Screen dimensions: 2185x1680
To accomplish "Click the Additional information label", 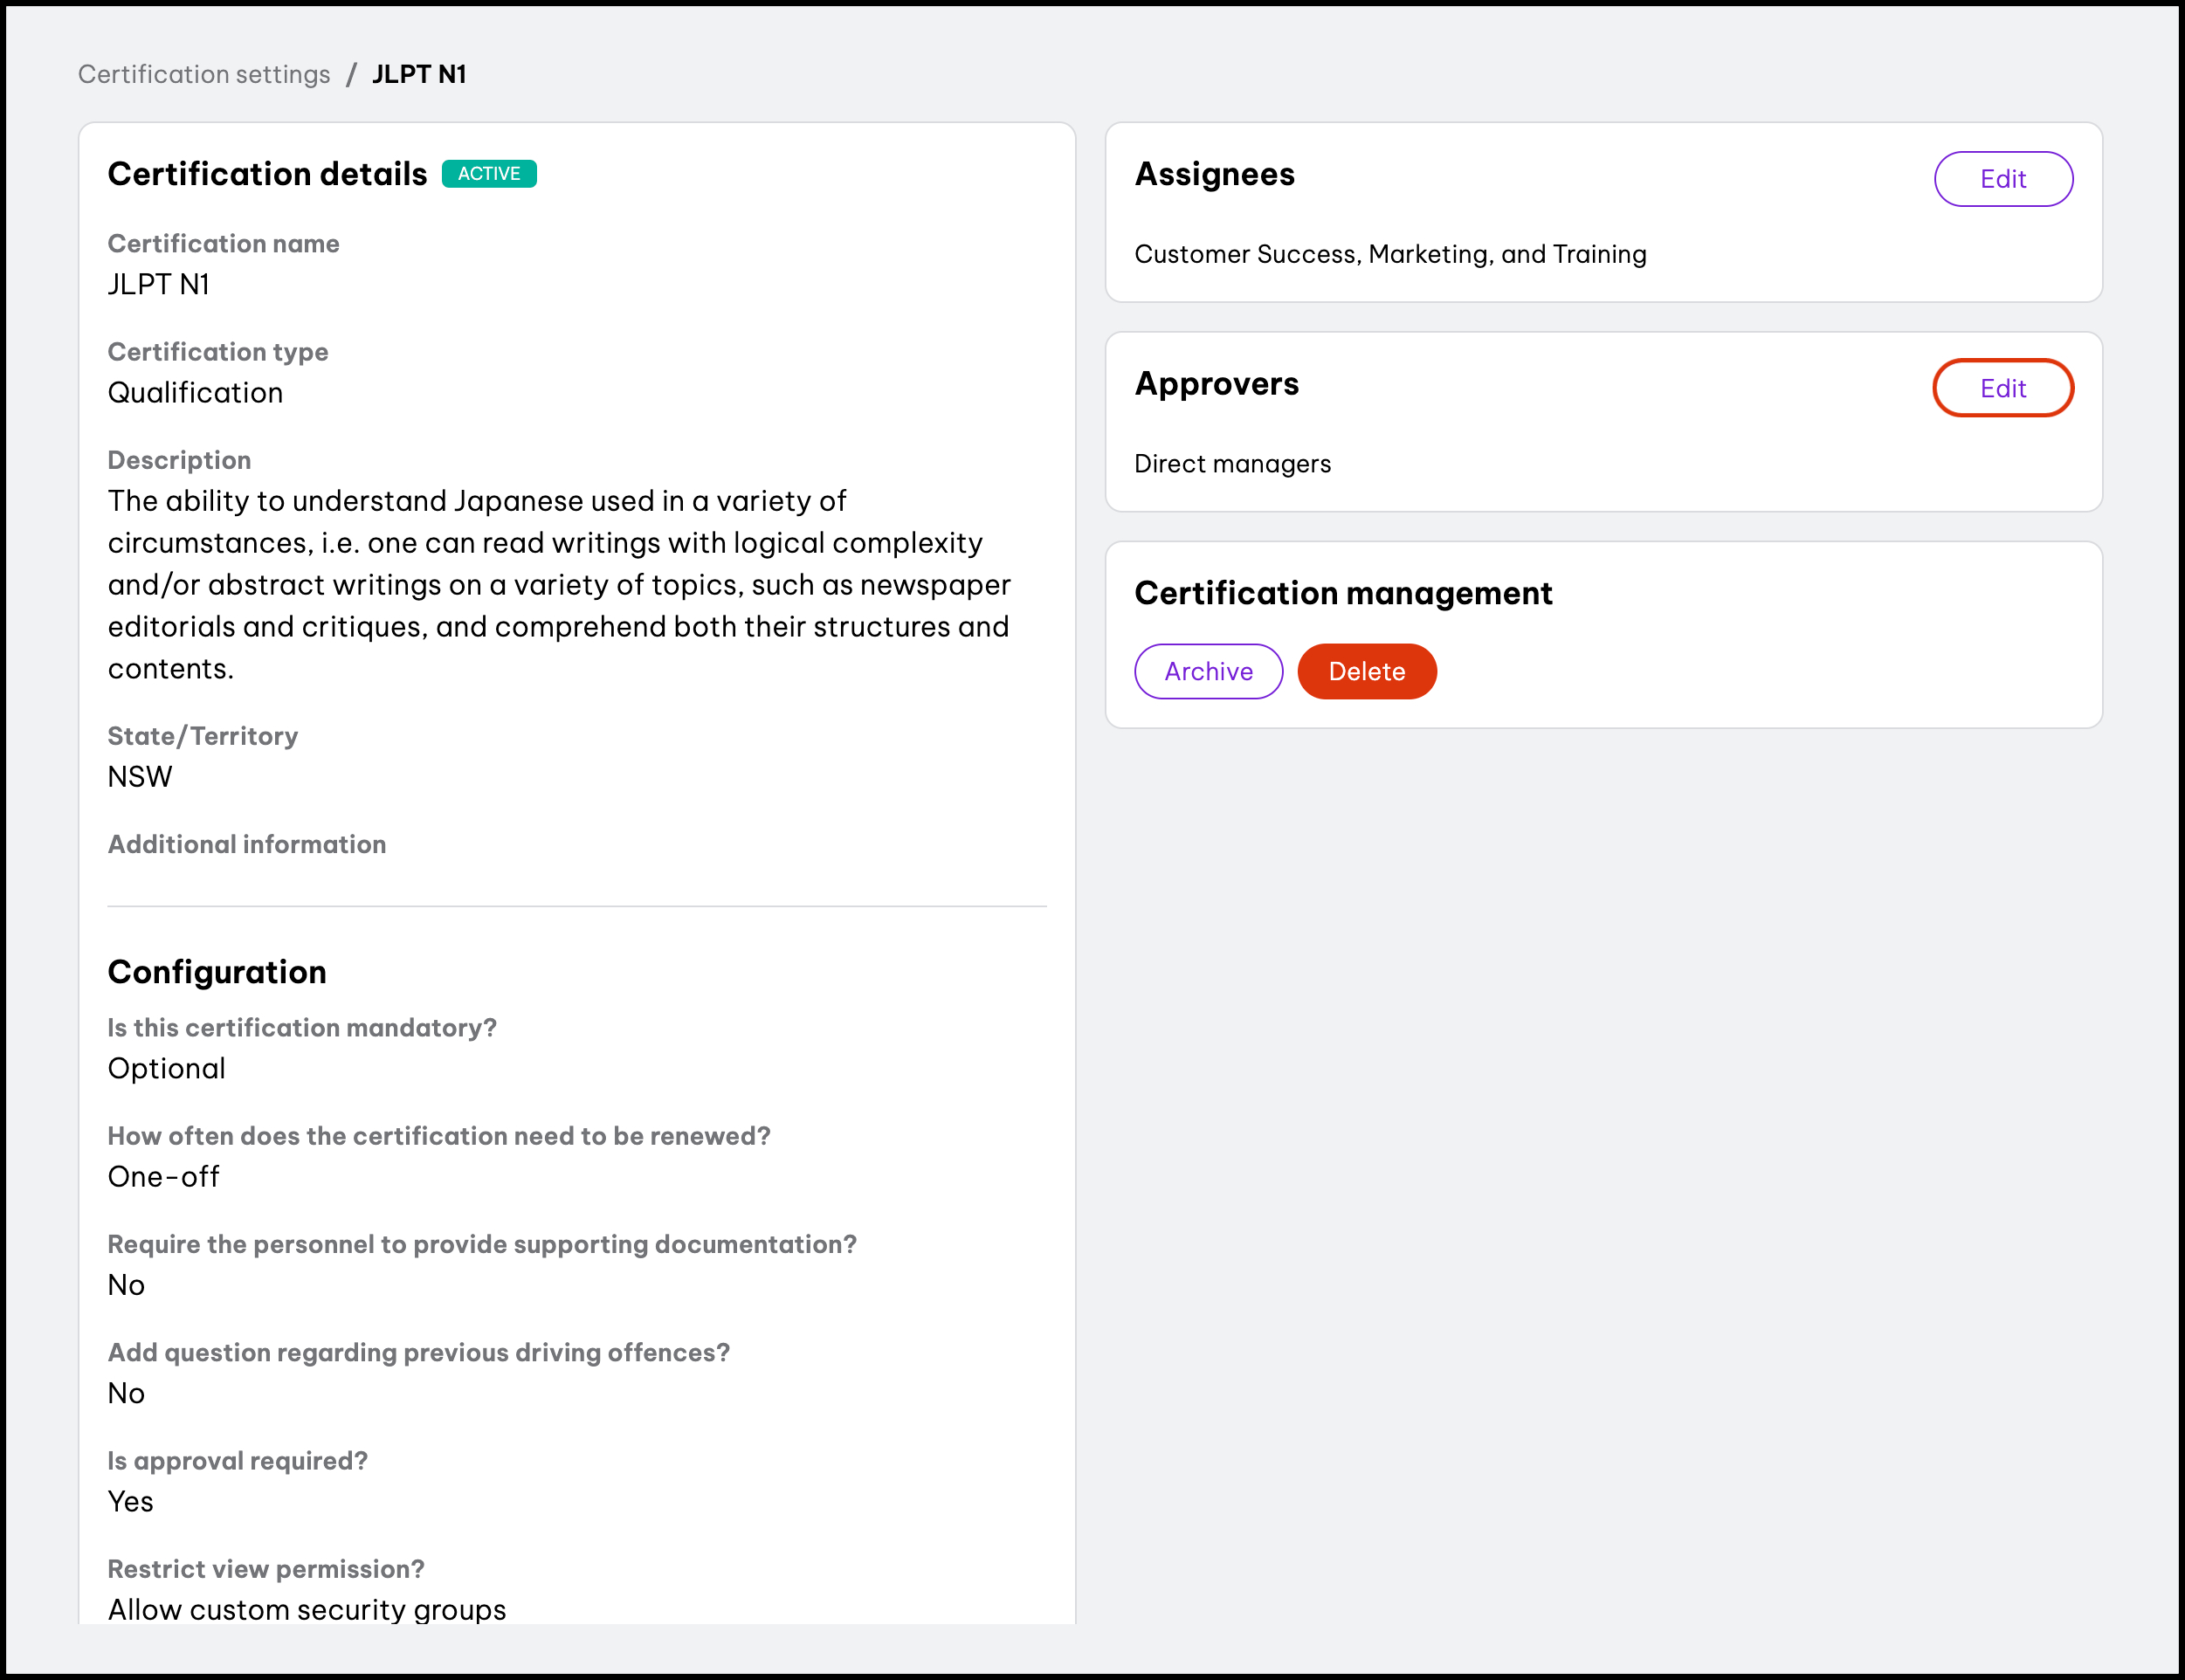I will (x=247, y=845).
